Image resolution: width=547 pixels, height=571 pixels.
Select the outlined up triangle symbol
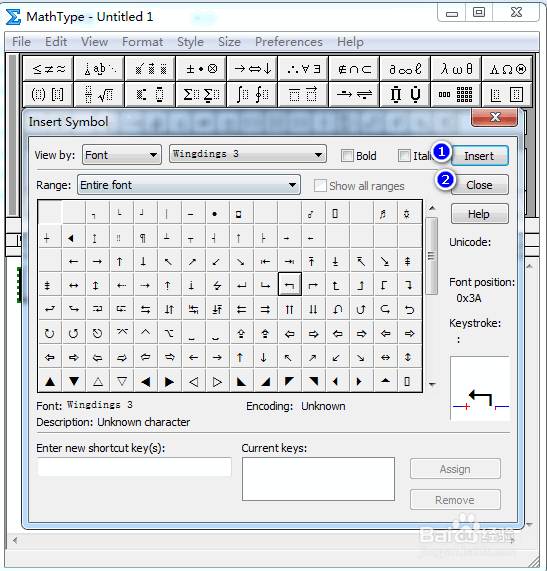98,381
